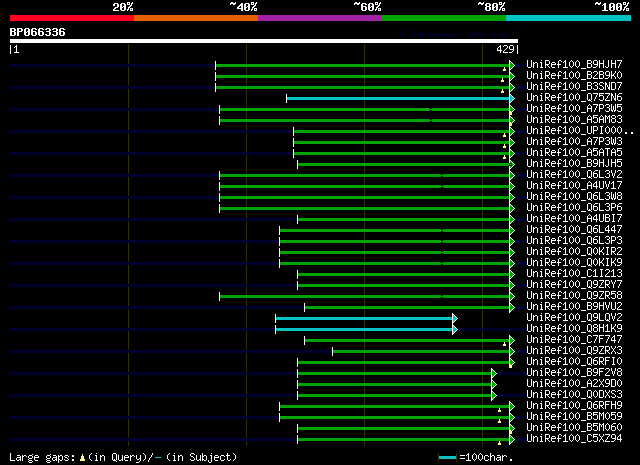Viewport: 640px width, 465px height.
Task: Open hit UniRef100_C5XZ94
Action: pos(574,439)
